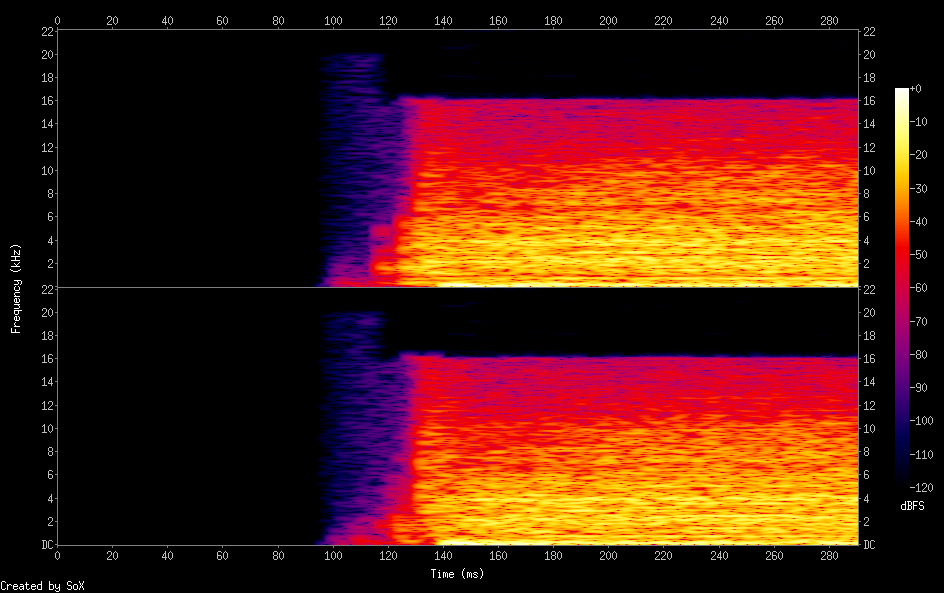
Task: Click the left "16" kHz label of the upper channel
Action: tap(45, 101)
